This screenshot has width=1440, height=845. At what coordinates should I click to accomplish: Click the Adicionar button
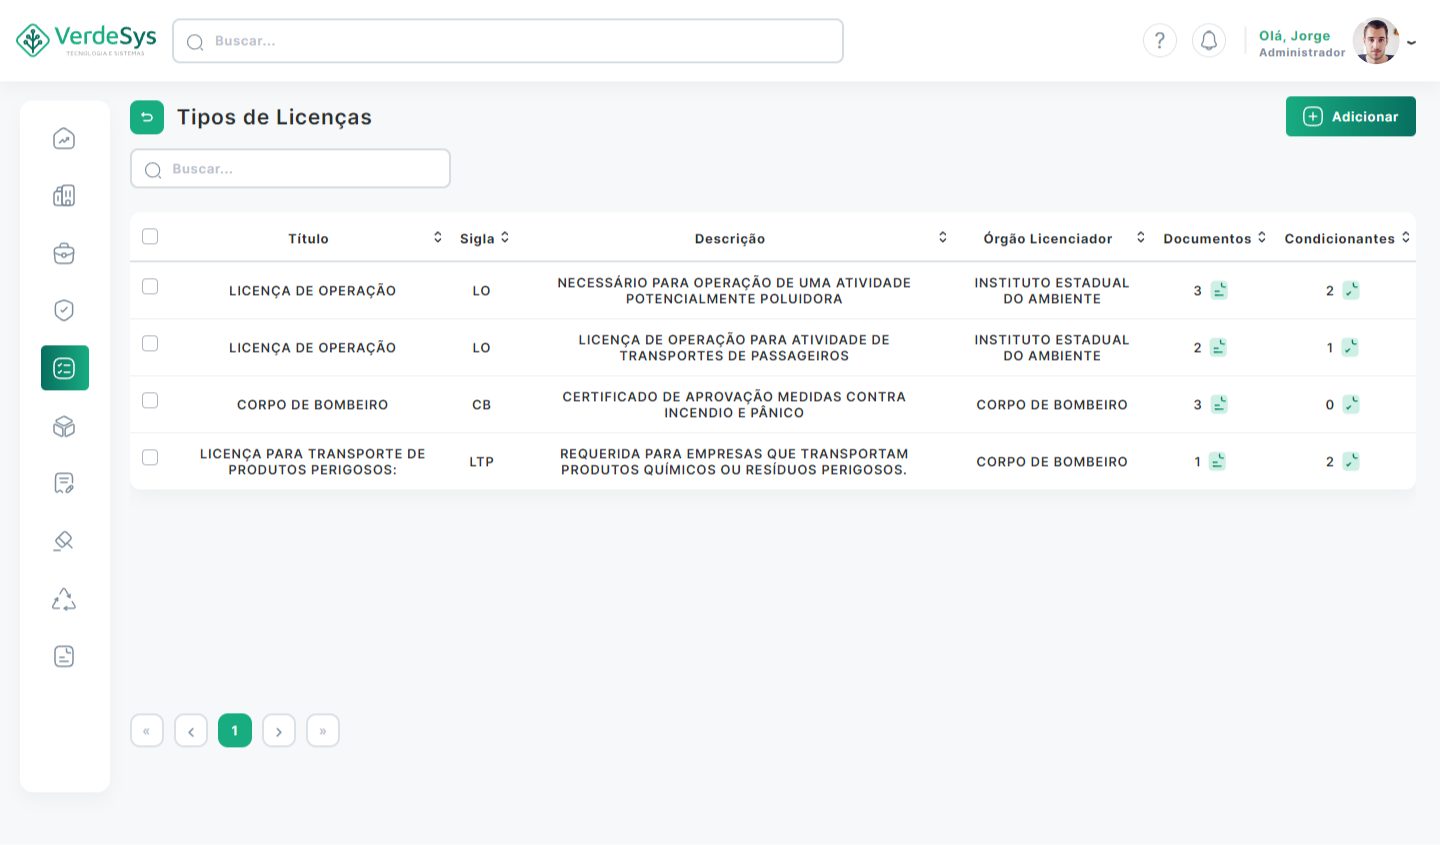pos(1350,117)
